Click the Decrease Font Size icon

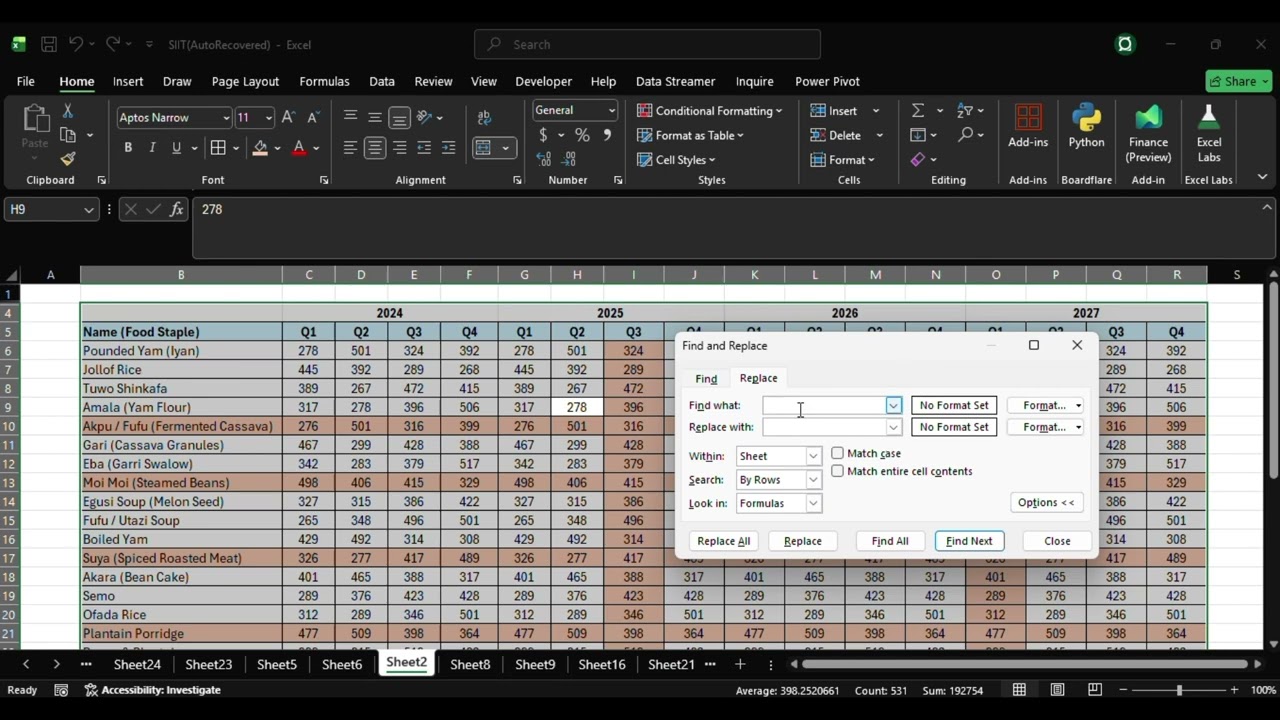point(313,117)
